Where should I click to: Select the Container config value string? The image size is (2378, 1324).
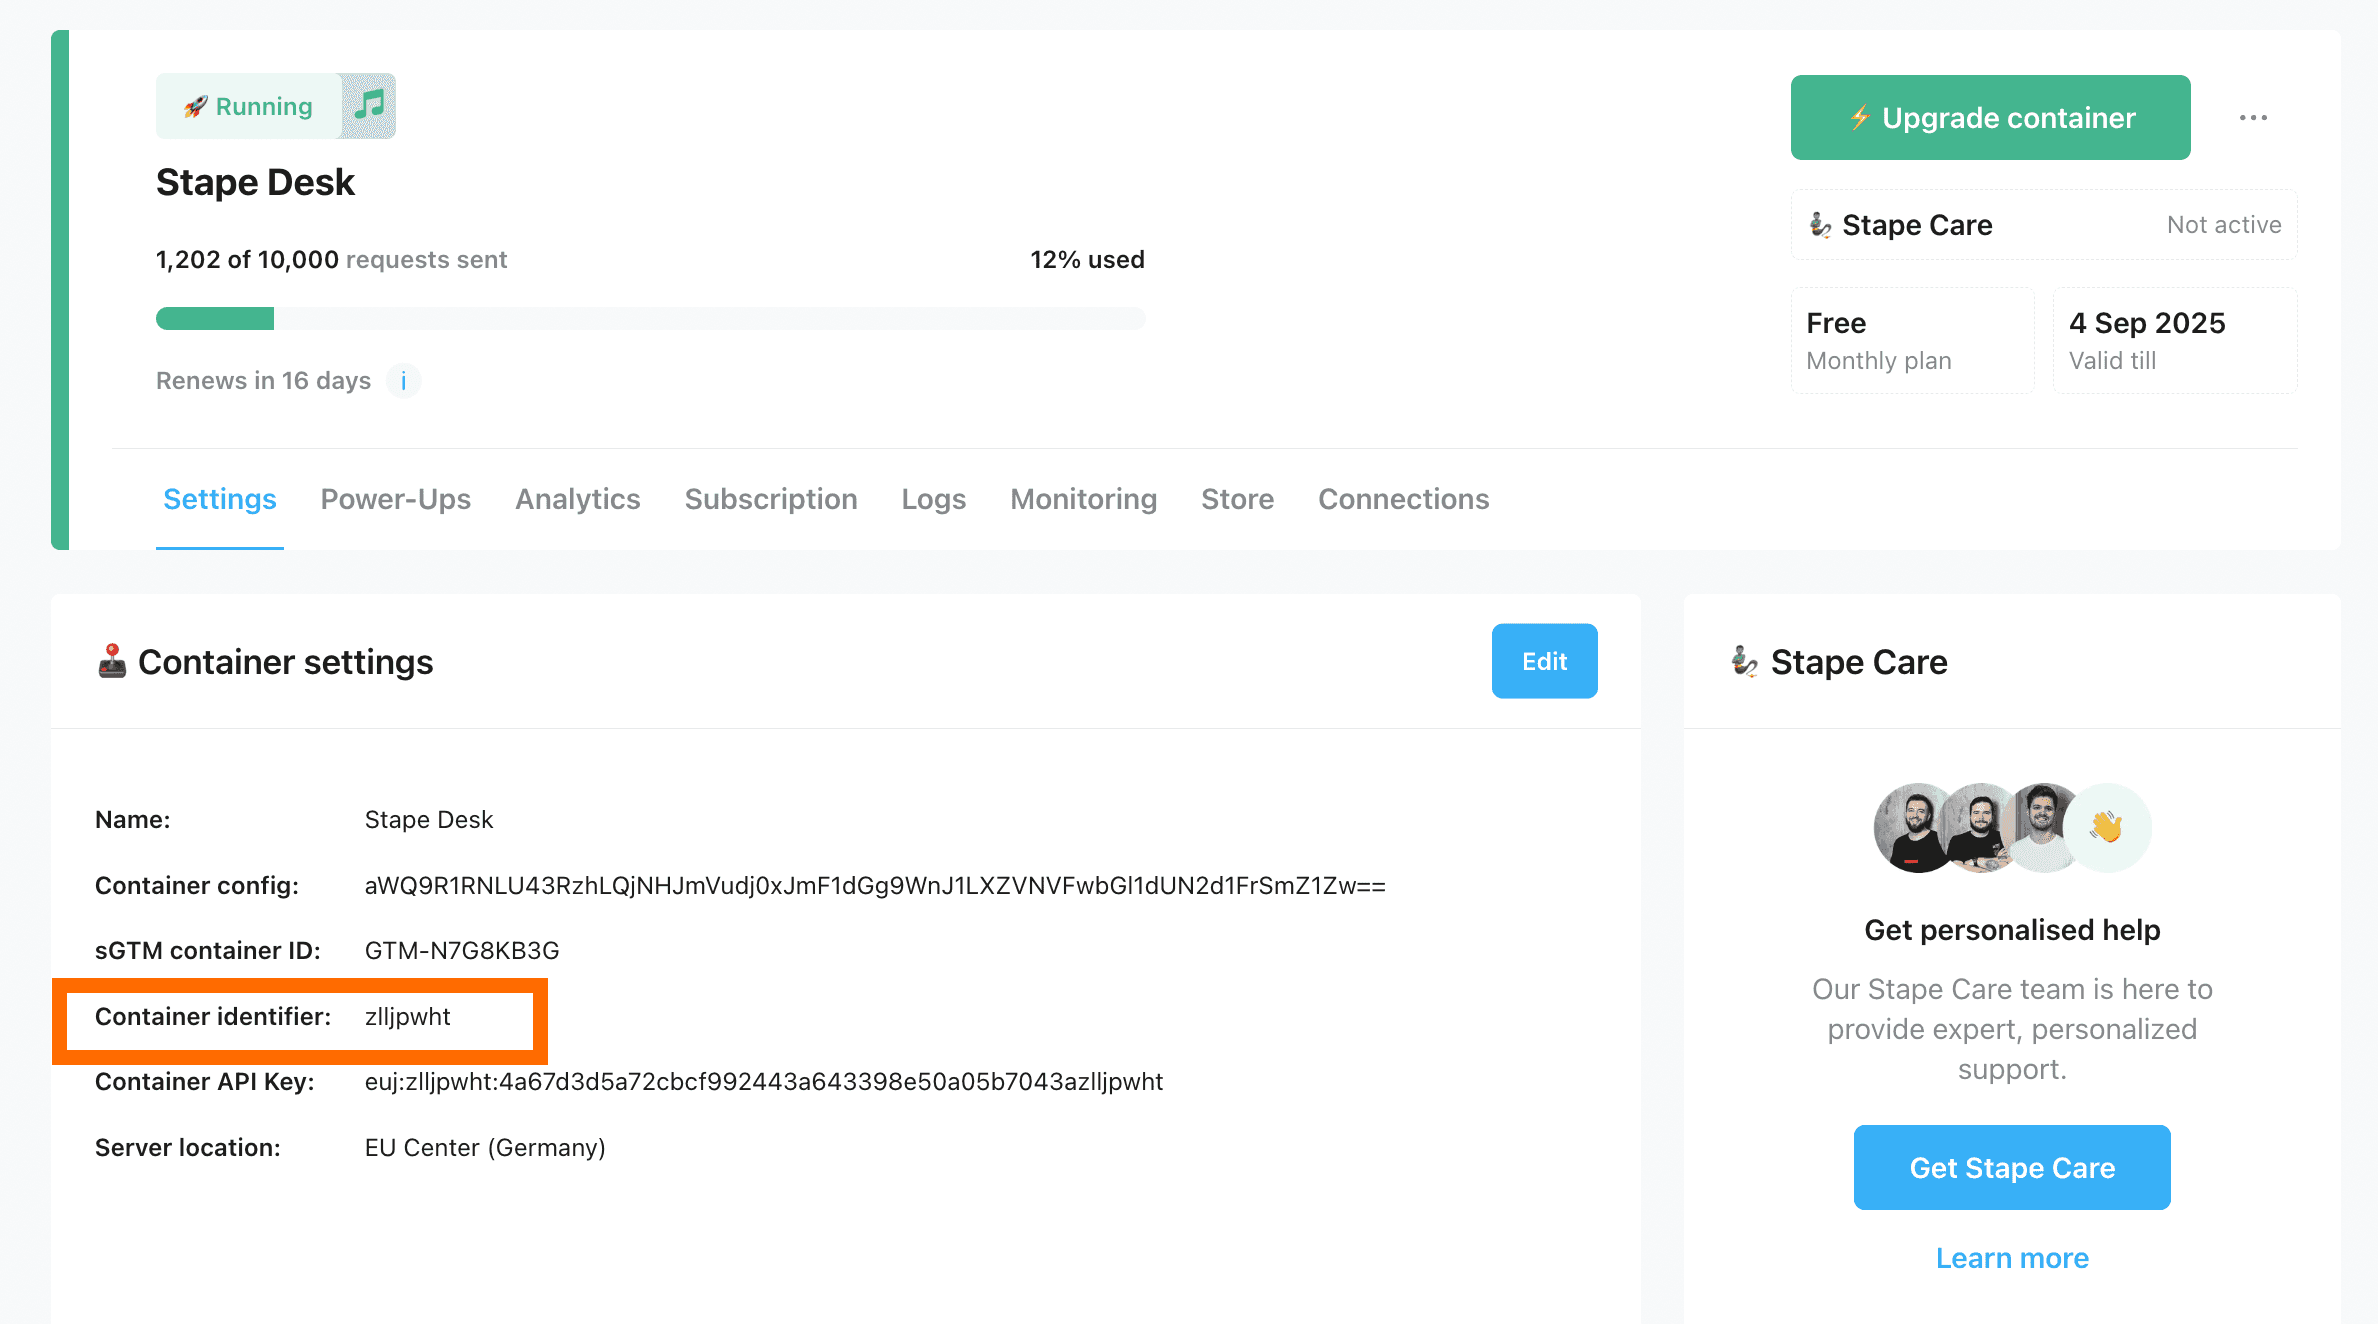tap(875, 886)
